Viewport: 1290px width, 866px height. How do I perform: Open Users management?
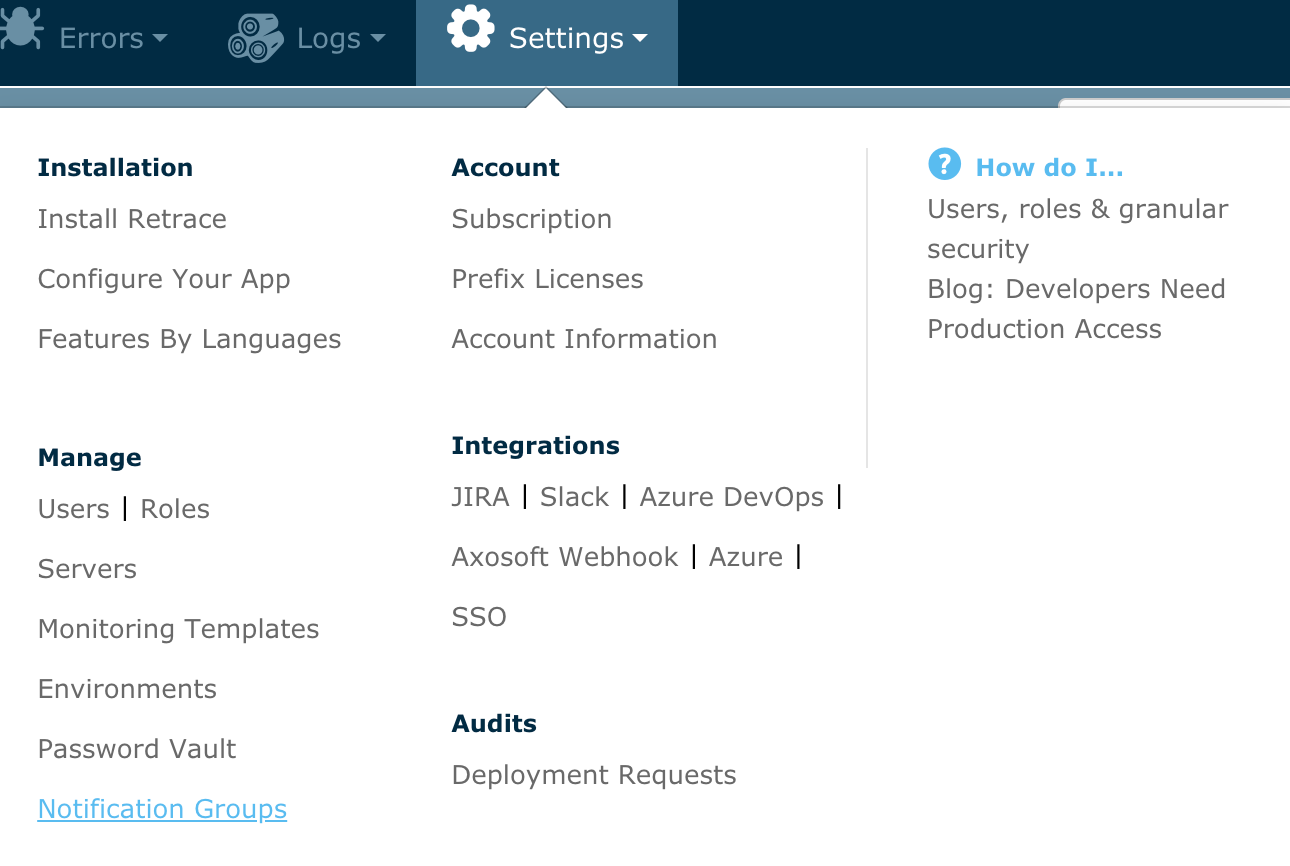74,509
